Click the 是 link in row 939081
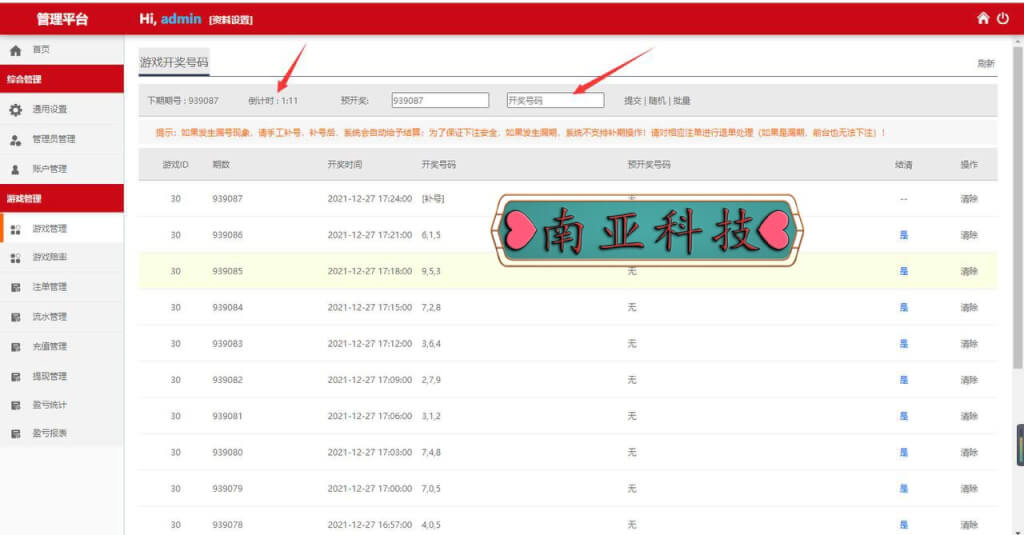Image resolution: width=1024 pixels, height=535 pixels. pyautogui.click(x=904, y=416)
